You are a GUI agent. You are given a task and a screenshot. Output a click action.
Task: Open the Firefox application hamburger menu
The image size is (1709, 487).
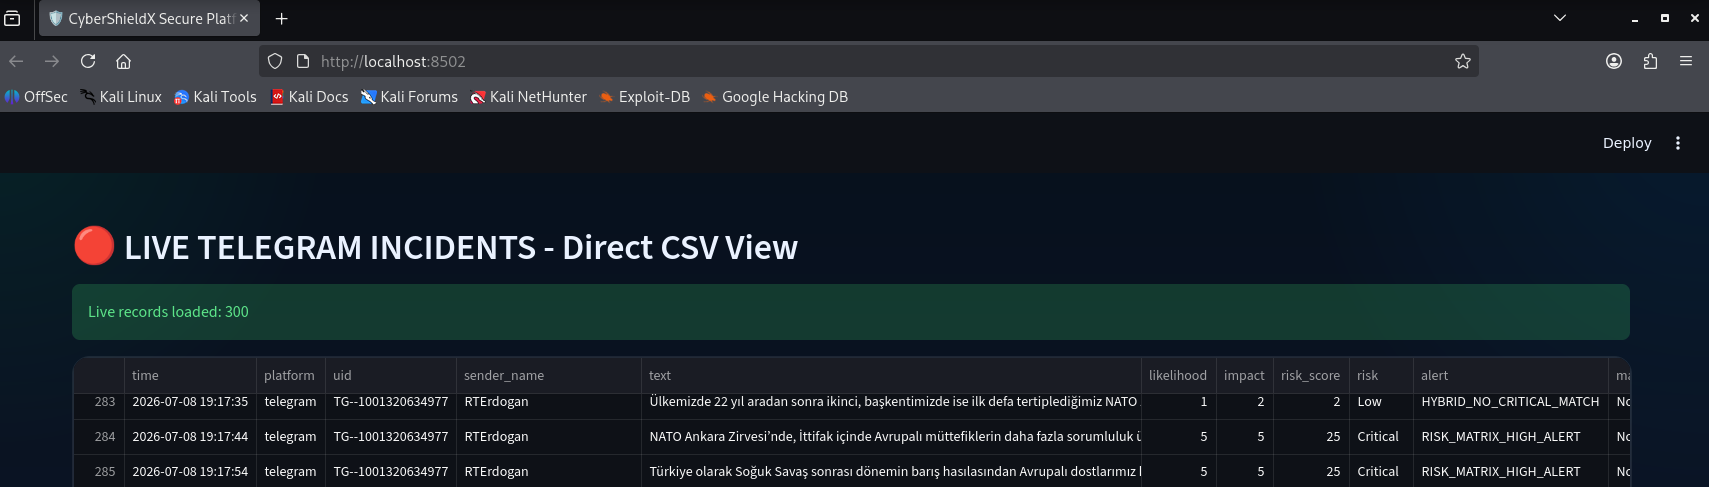(x=1686, y=61)
